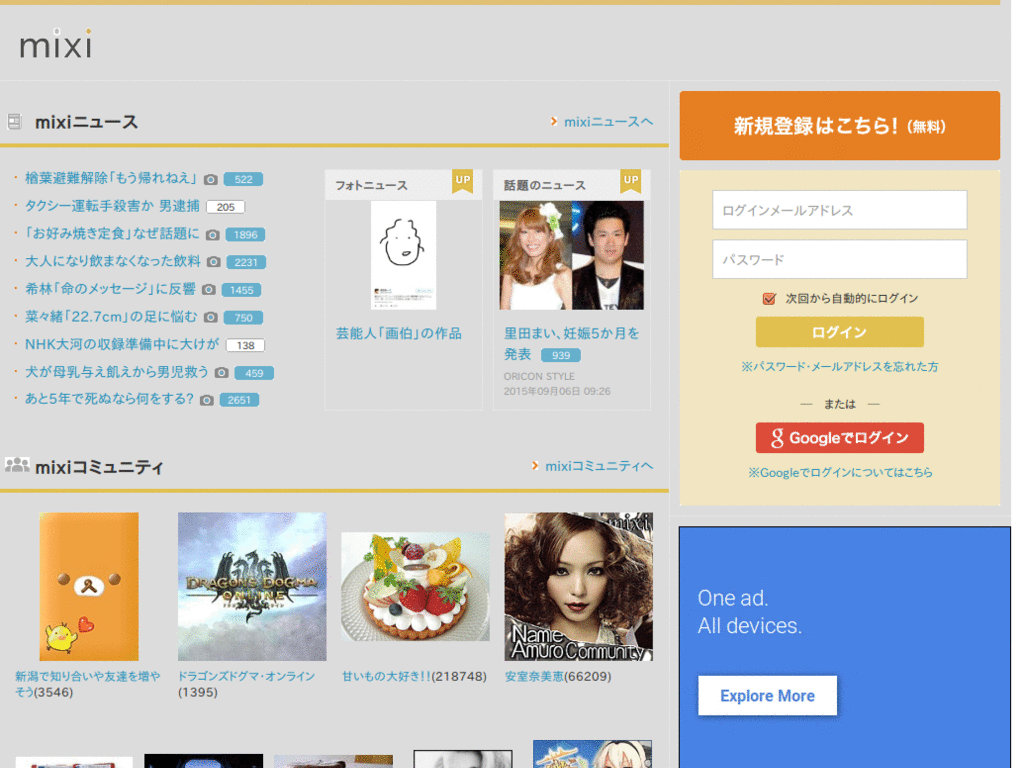
Task: Click the fruit tart community thumbnail
Action: click(x=415, y=586)
